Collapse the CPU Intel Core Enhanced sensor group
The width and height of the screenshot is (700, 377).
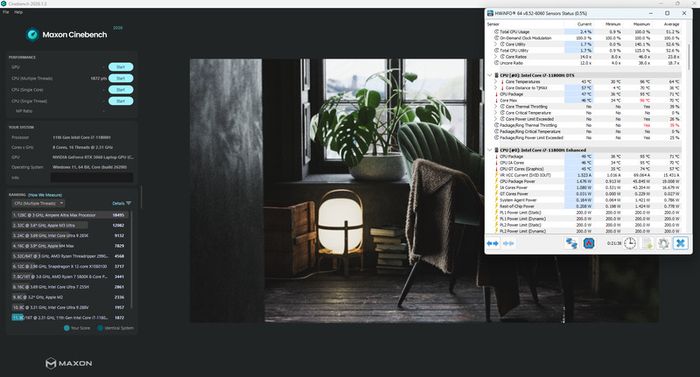[490, 150]
